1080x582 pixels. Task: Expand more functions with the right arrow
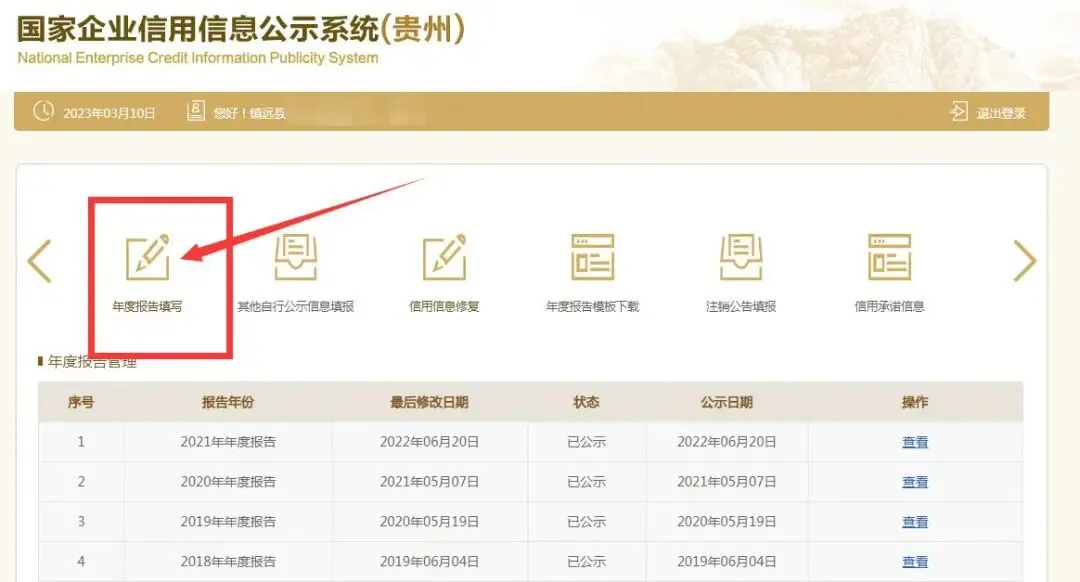tap(1026, 262)
